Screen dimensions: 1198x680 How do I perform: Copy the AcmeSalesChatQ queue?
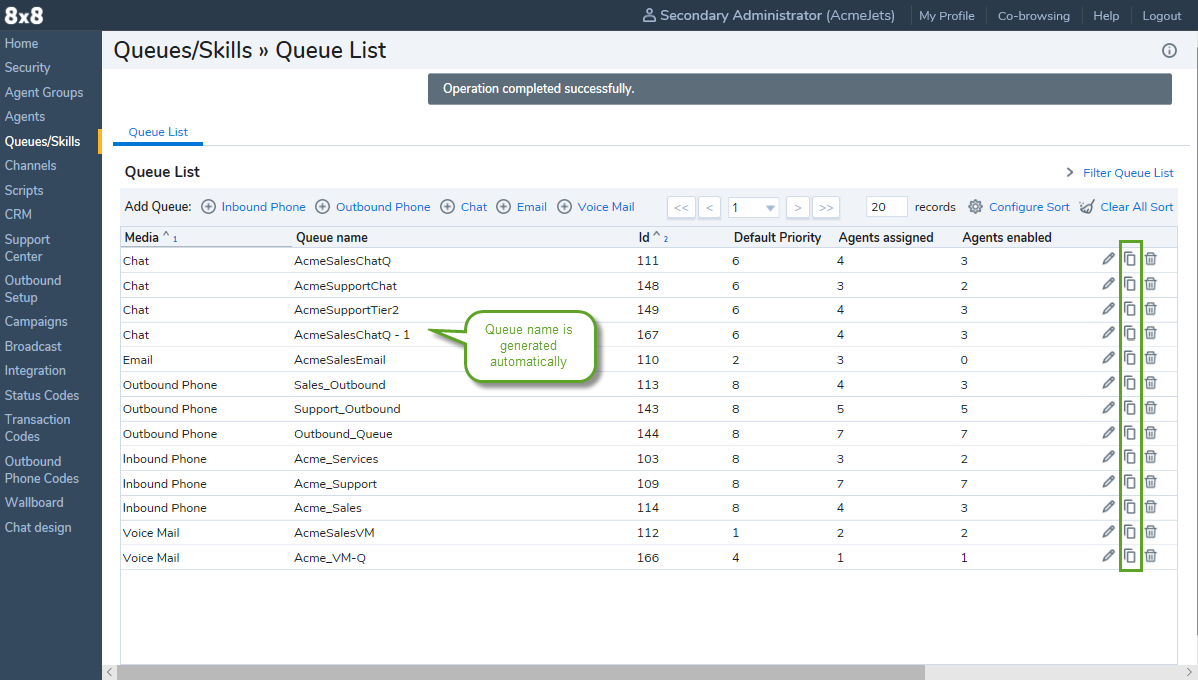coord(1129,259)
